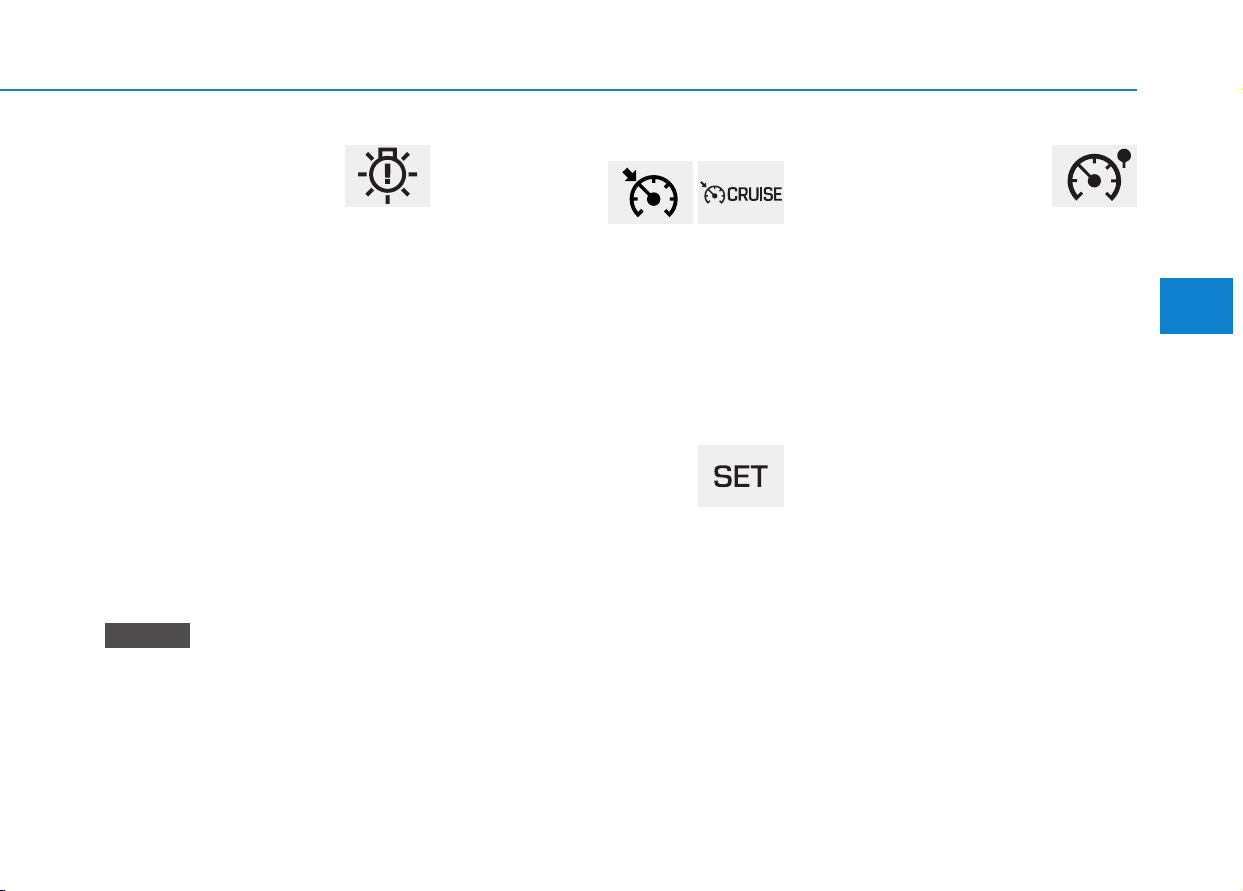Click the speed limiter gauge icon
This screenshot has width=1243, height=891.
(1094, 176)
